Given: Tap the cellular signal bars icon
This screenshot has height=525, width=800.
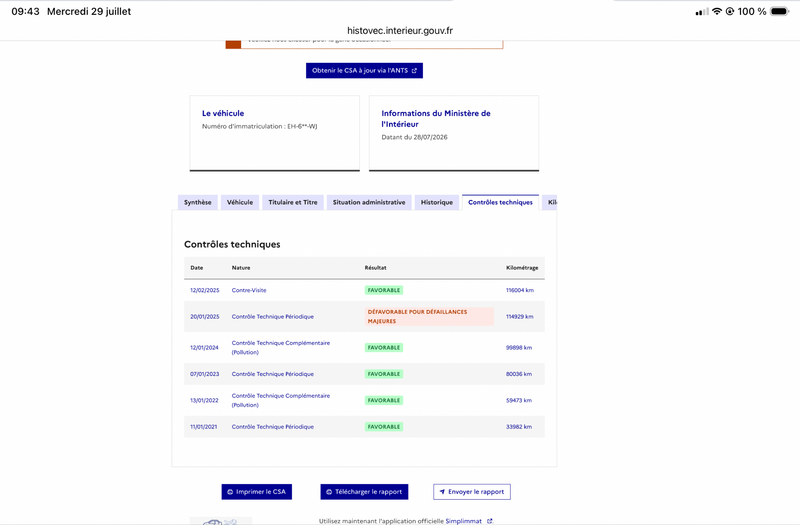Looking at the screenshot, I should (x=702, y=12).
